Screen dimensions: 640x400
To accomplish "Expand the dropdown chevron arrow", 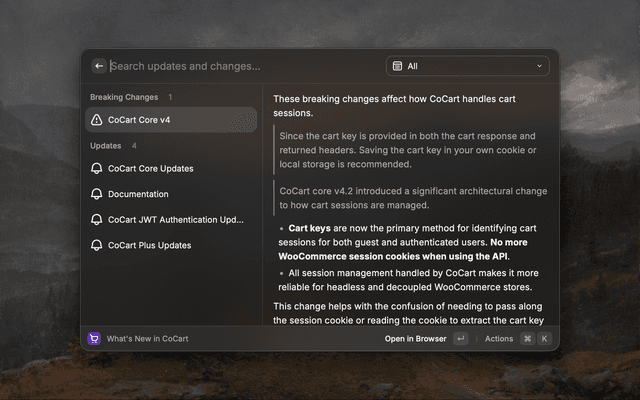I will point(539,66).
